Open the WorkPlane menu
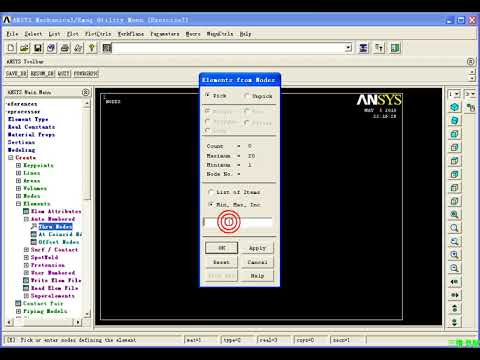 click(x=131, y=34)
